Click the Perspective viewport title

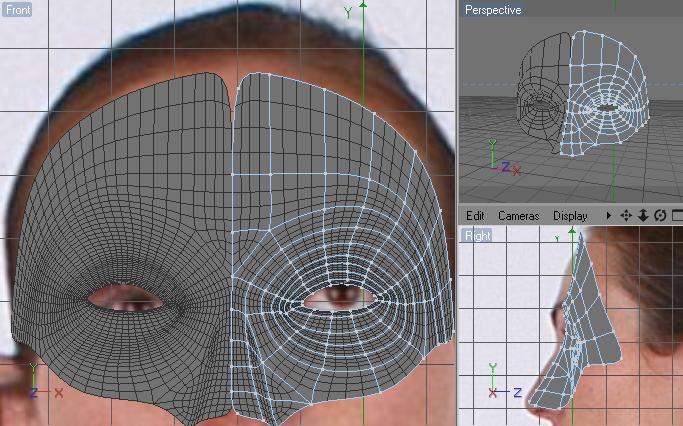pyautogui.click(x=493, y=10)
